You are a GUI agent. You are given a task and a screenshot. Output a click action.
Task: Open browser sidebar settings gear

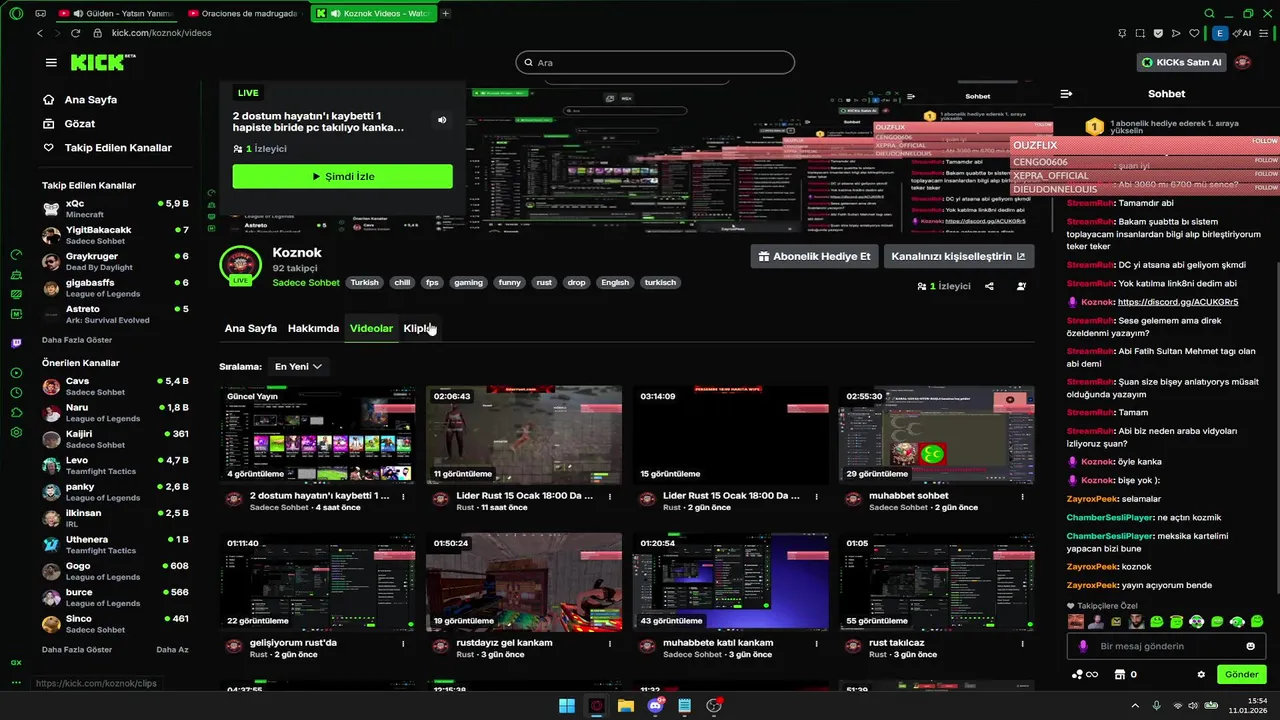tap(16, 432)
